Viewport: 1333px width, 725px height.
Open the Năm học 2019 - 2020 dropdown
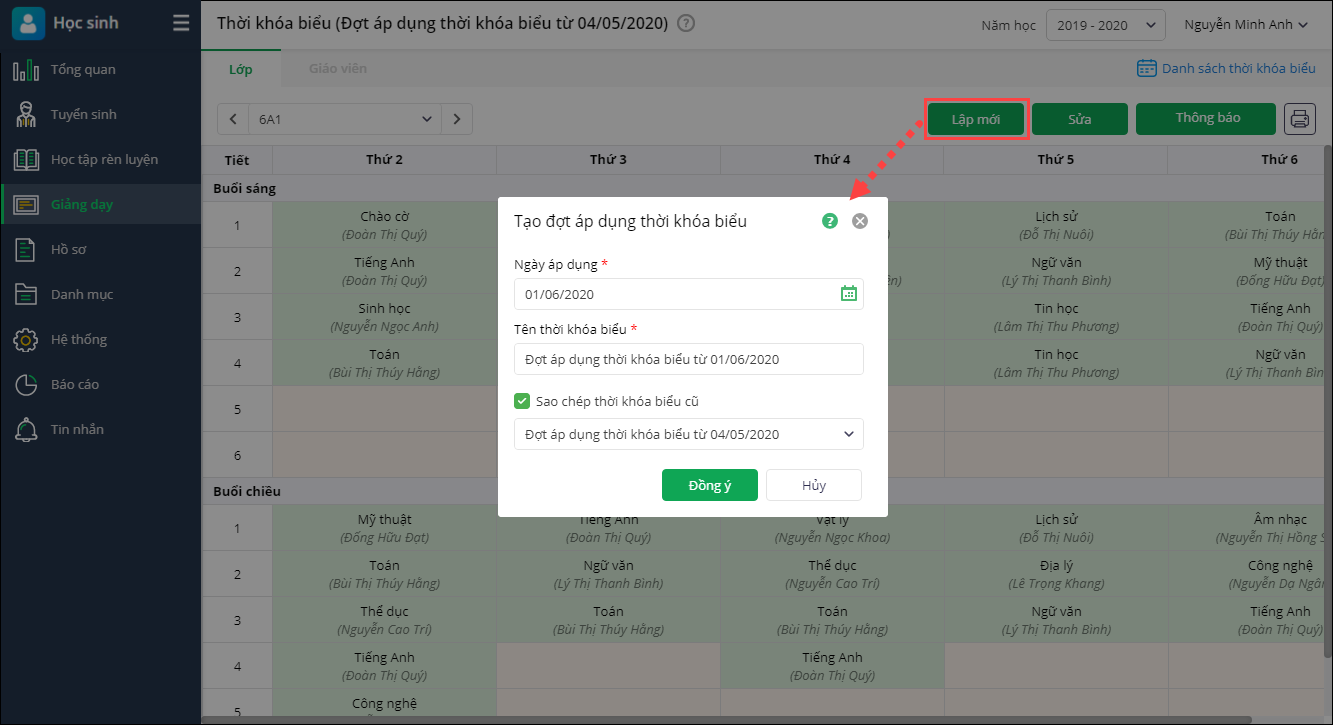[x=1105, y=25]
